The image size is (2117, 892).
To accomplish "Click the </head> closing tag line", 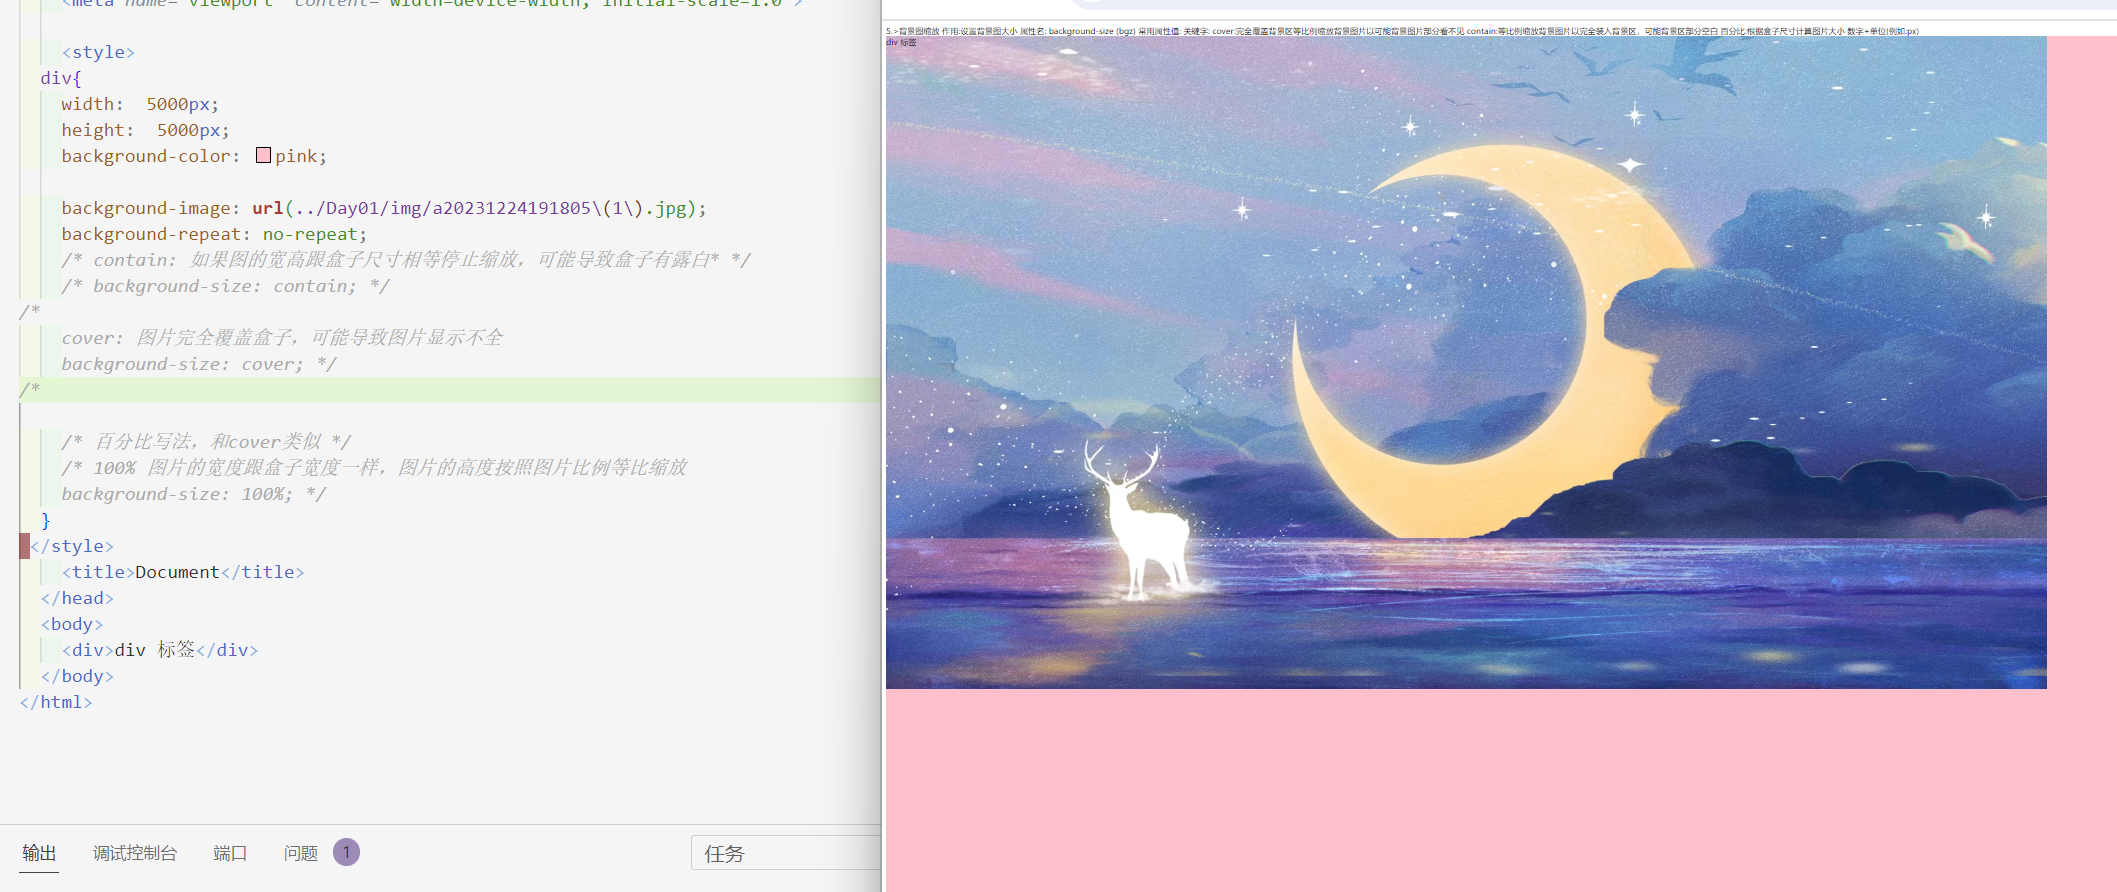I will pyautogui.click(x=77, y=598).
